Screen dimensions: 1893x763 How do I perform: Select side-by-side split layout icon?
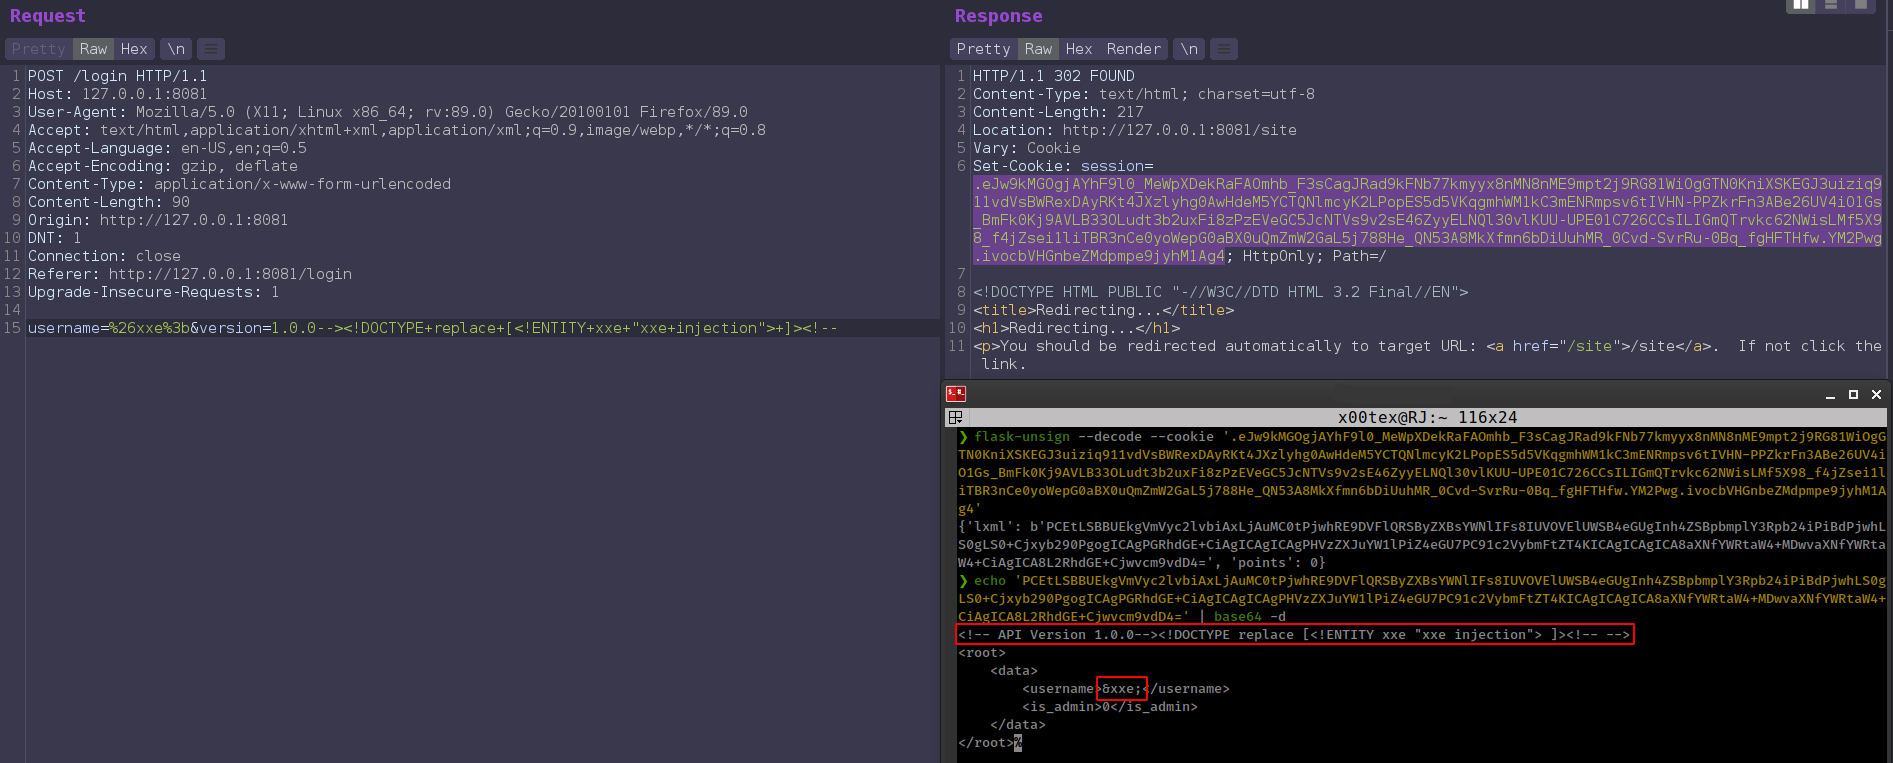(1801, 5)
